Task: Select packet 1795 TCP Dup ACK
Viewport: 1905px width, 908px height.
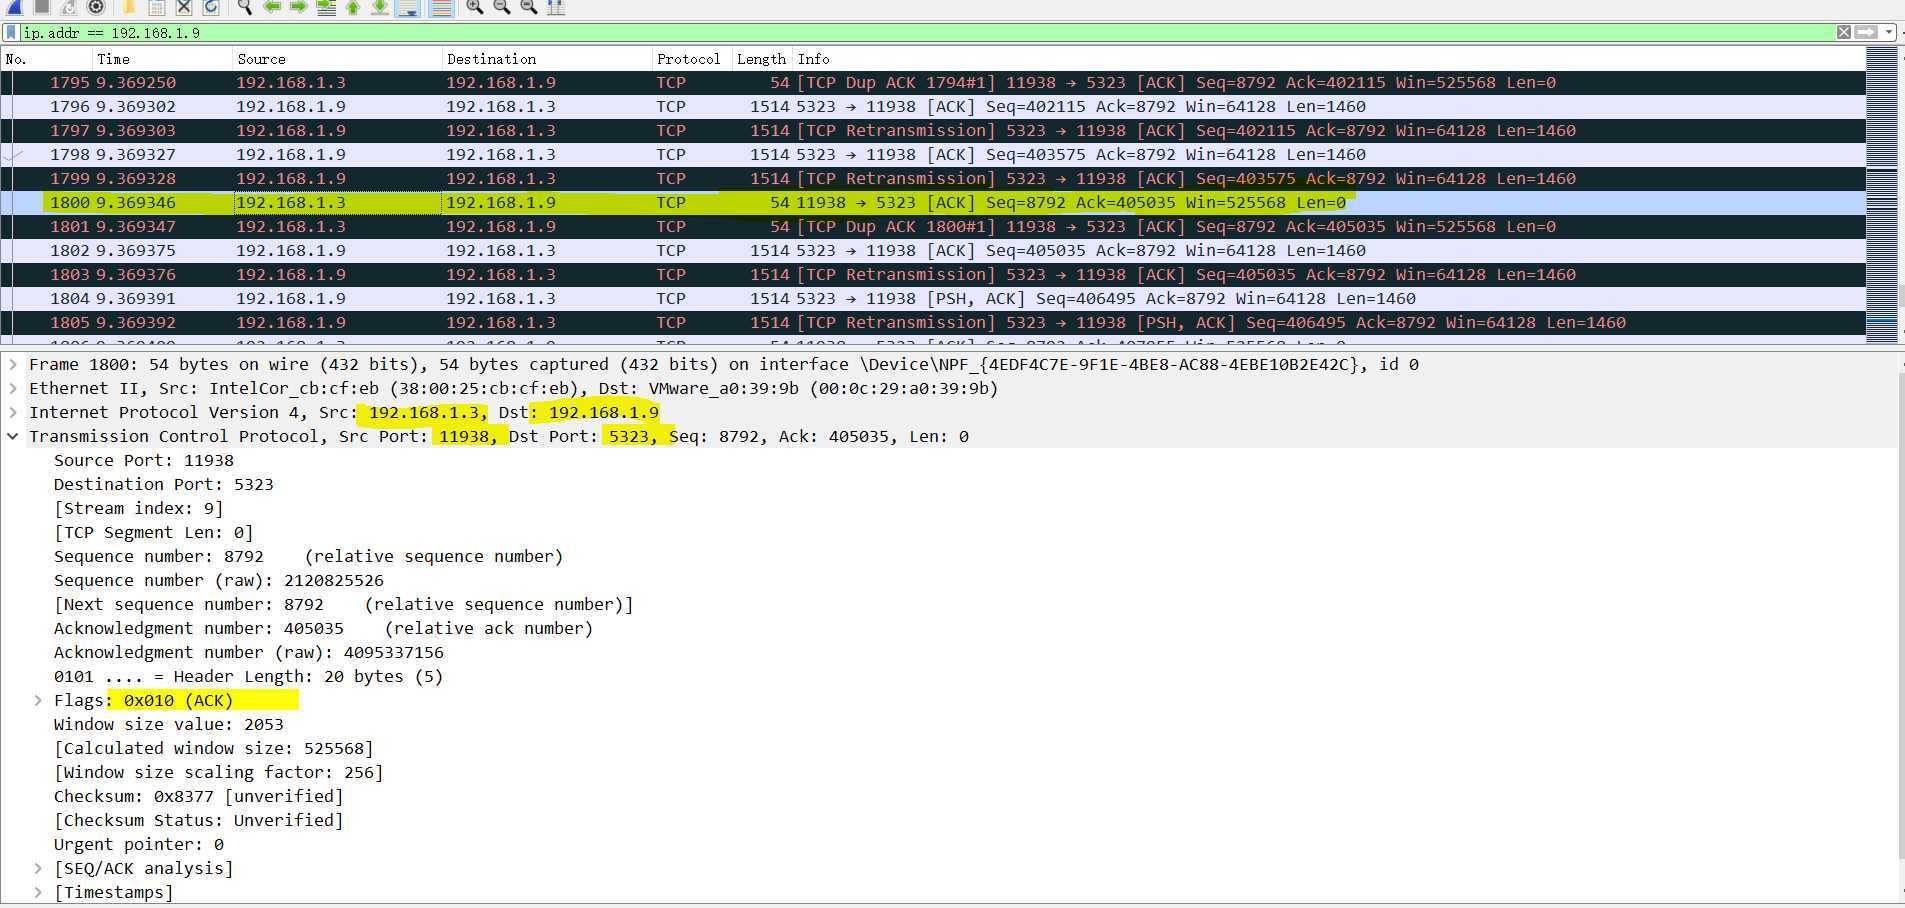Action: [x=933, y=82]
